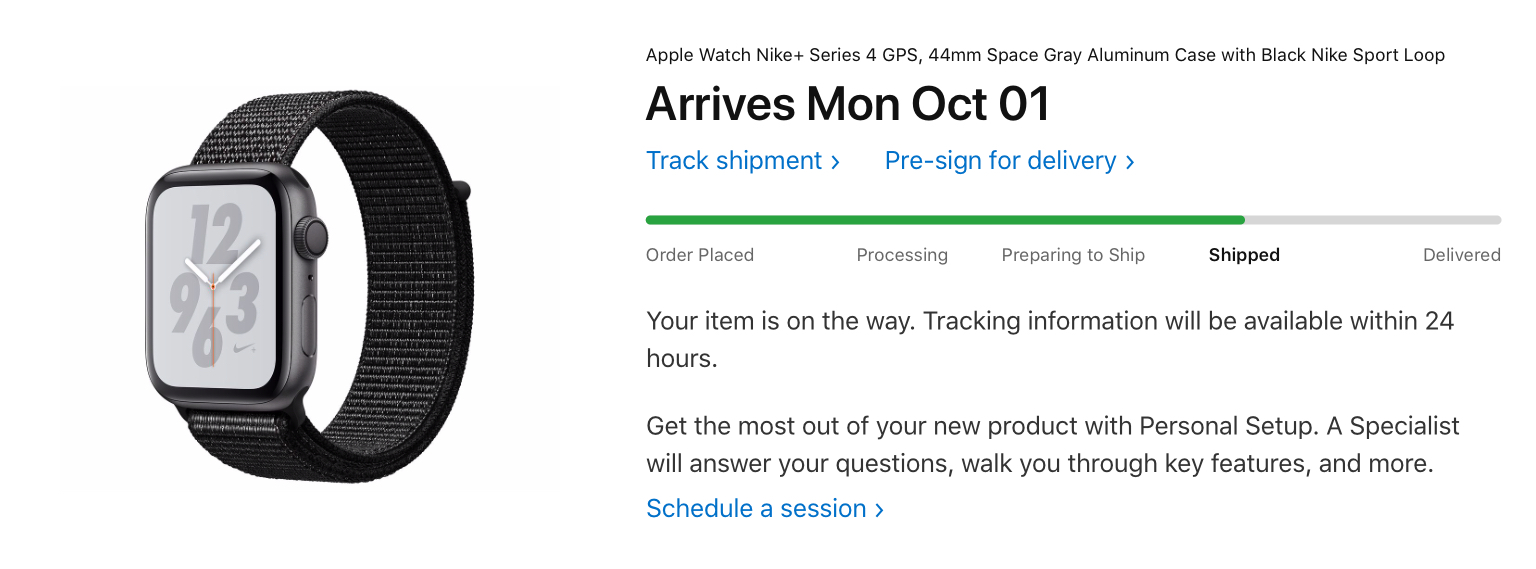This screenshot has height=569, width=1536.
Task: Select the Preparing to Ship step
Action: 1073,255
